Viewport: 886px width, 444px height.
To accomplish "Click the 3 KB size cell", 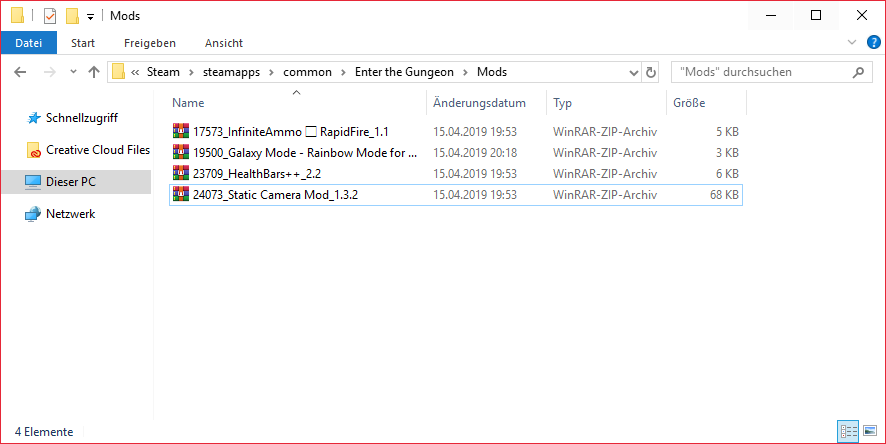I will [727, 153].
